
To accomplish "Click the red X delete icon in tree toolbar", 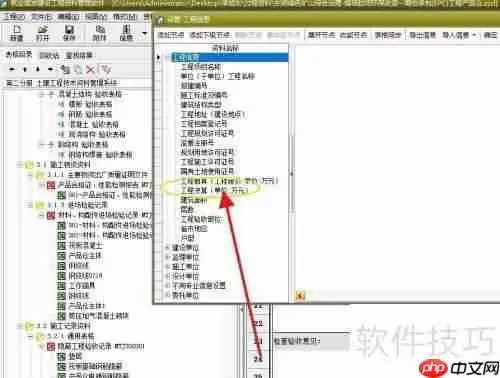I will click(x=90, y=69).
